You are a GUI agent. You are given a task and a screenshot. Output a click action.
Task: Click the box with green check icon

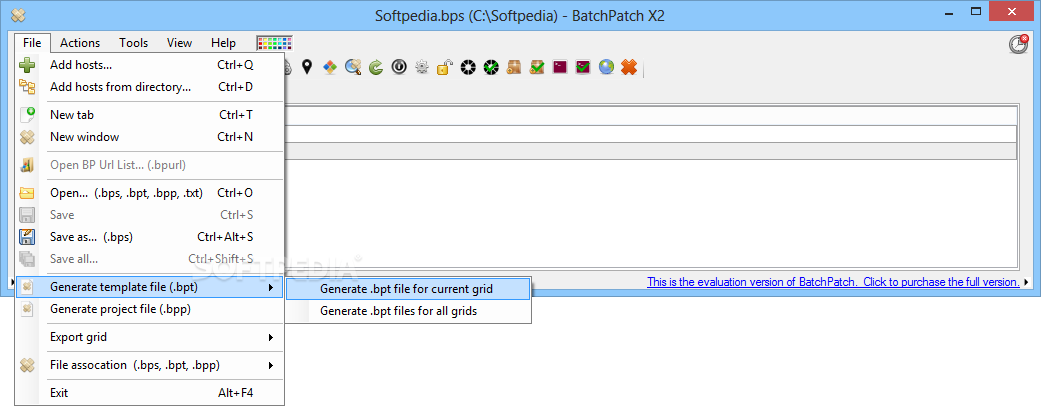coord(537,67)
